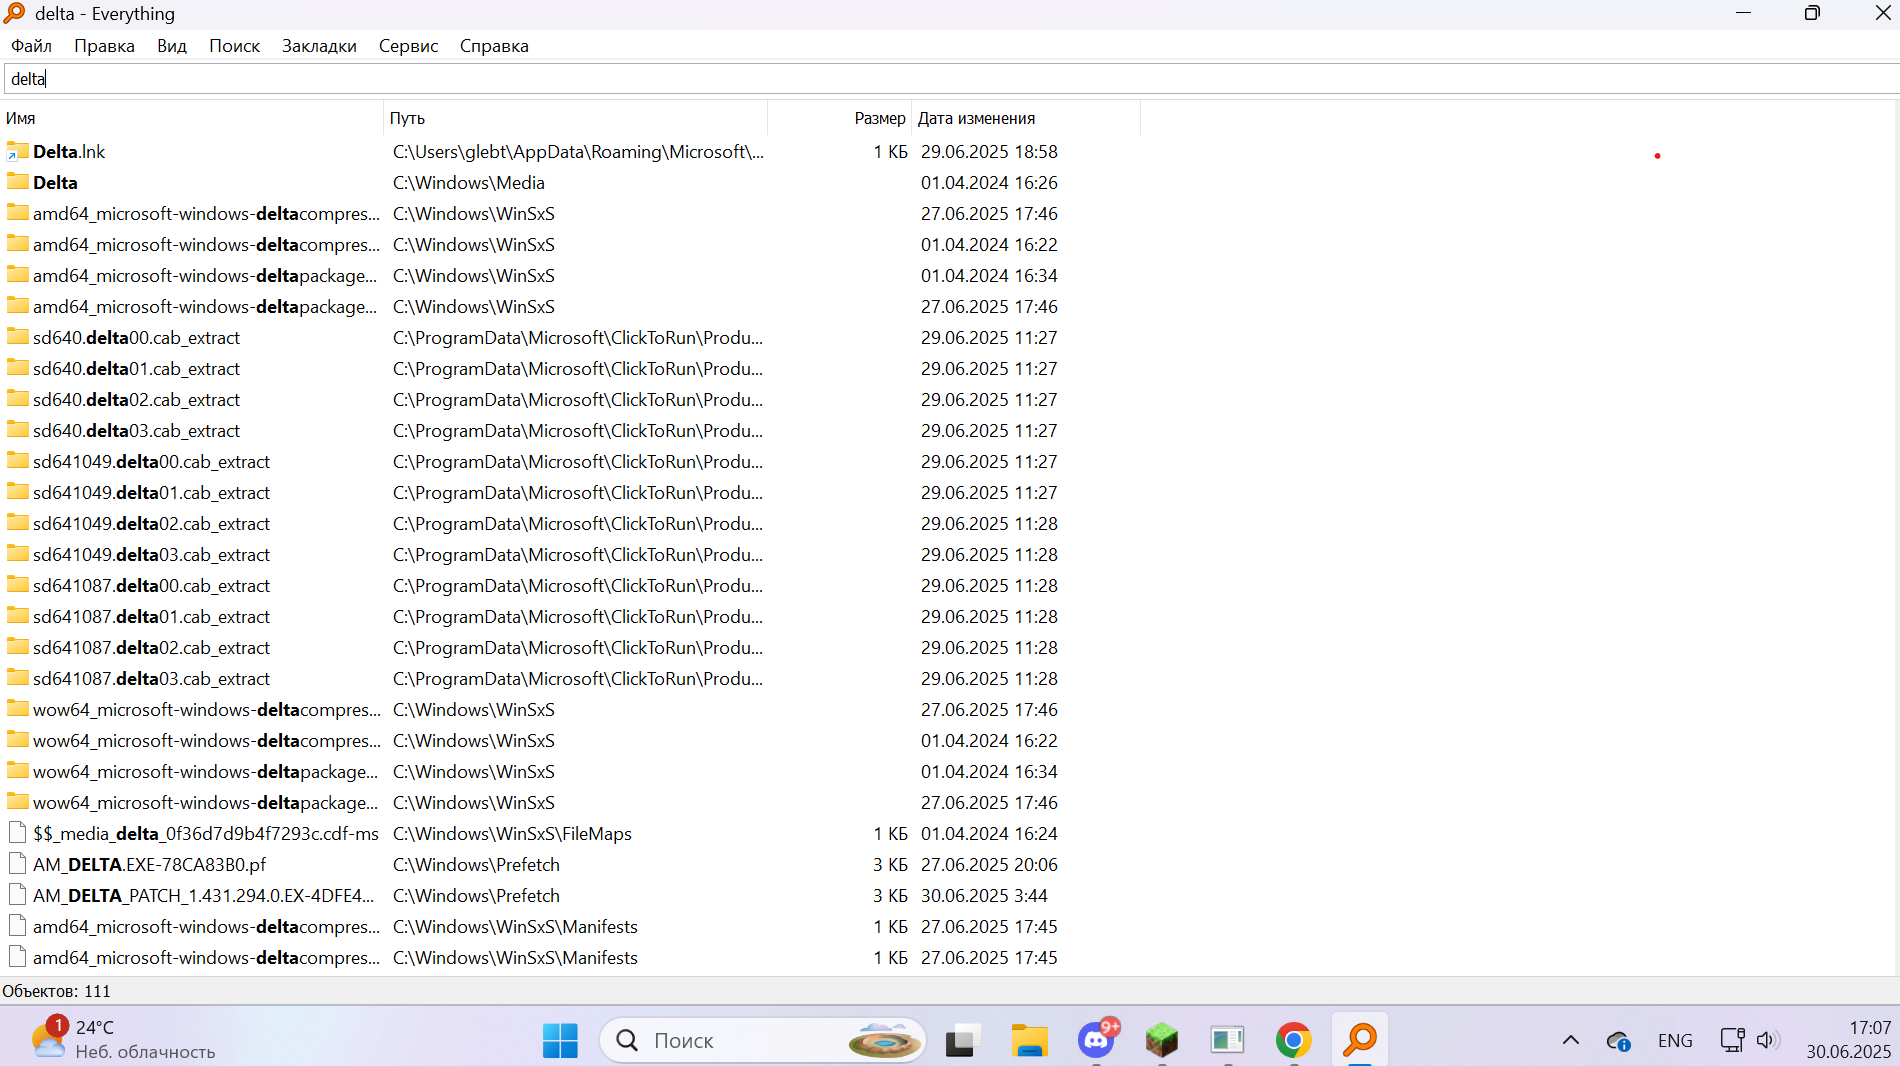The height and width of the screenshot is (1066, 1900).
Task: Click the delta search input field
Action: pos(950,79)
